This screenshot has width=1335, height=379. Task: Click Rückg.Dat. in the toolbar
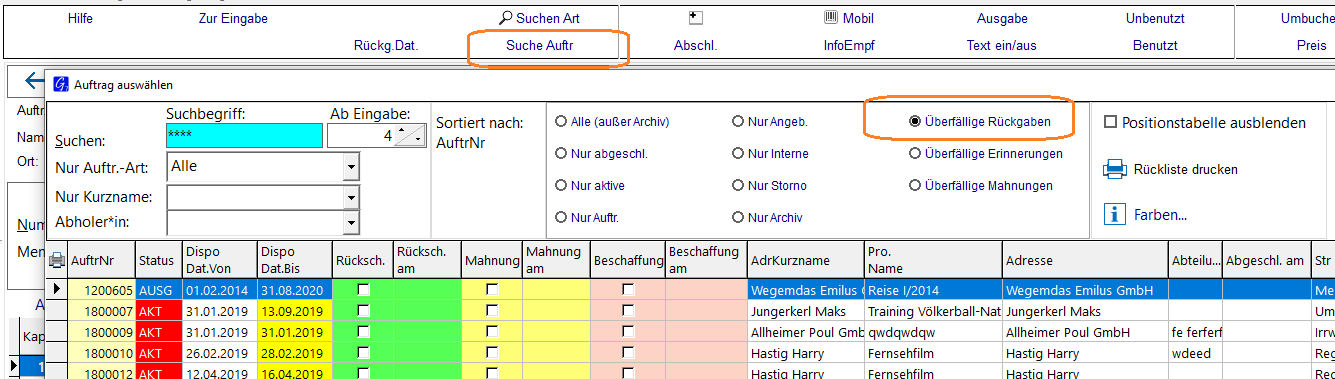pyautogui.click(x=386, y=45)
